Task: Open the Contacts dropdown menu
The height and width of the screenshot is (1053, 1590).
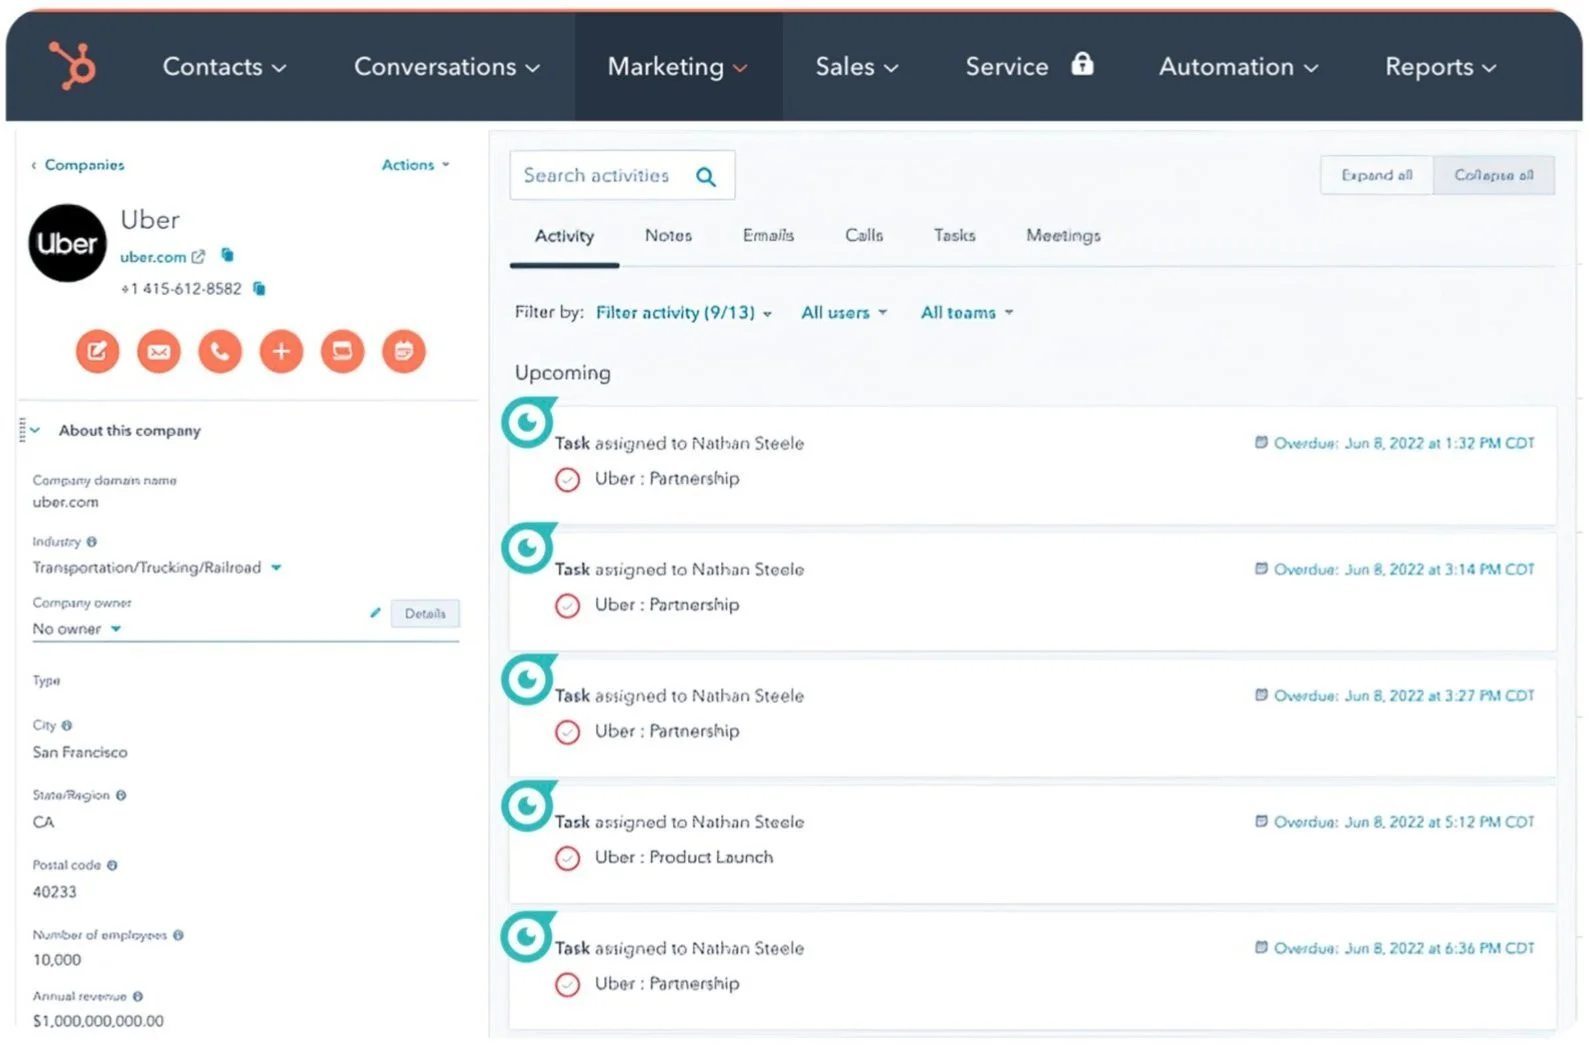Action: (224, 67)
